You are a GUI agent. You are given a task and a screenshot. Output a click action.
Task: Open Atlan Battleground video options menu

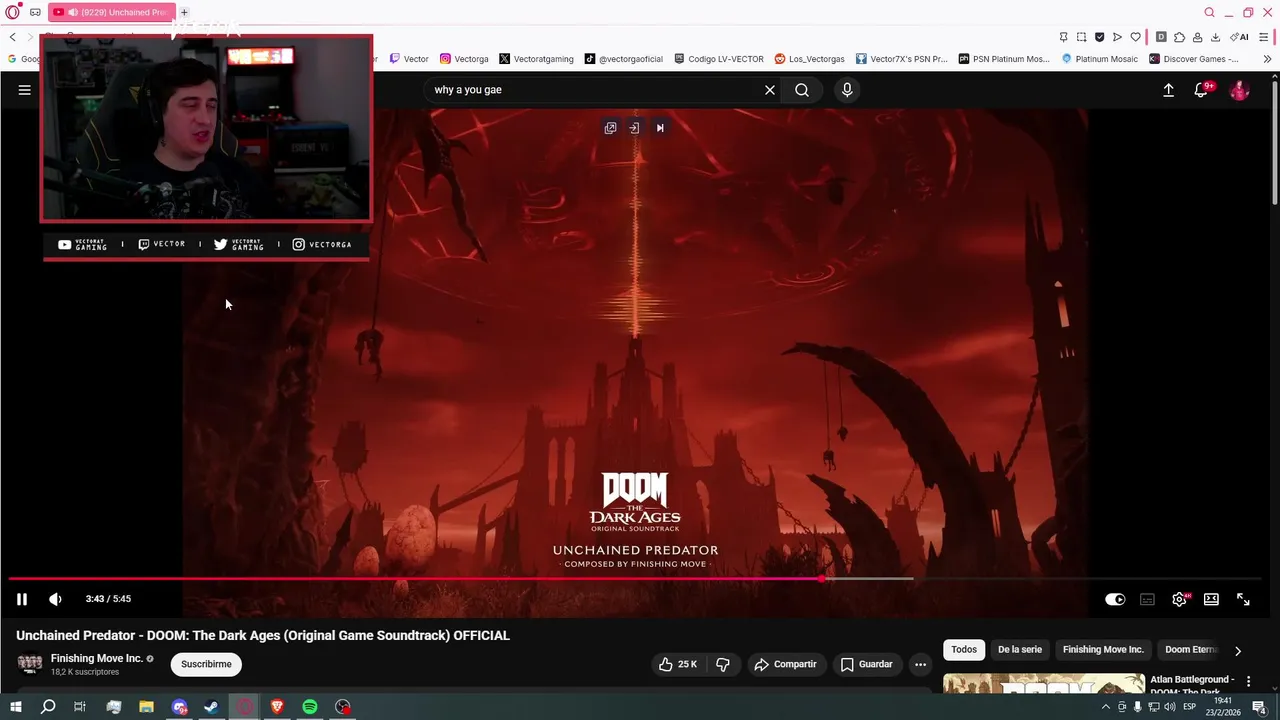pyautogui.click(x=1248, y=681)
